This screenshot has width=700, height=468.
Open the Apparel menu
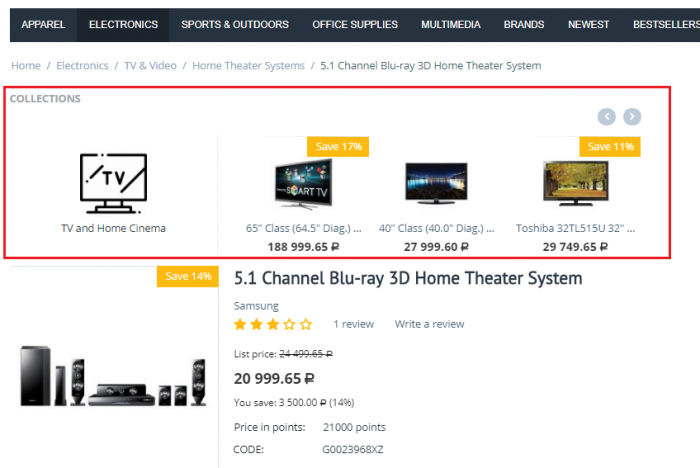43,25
